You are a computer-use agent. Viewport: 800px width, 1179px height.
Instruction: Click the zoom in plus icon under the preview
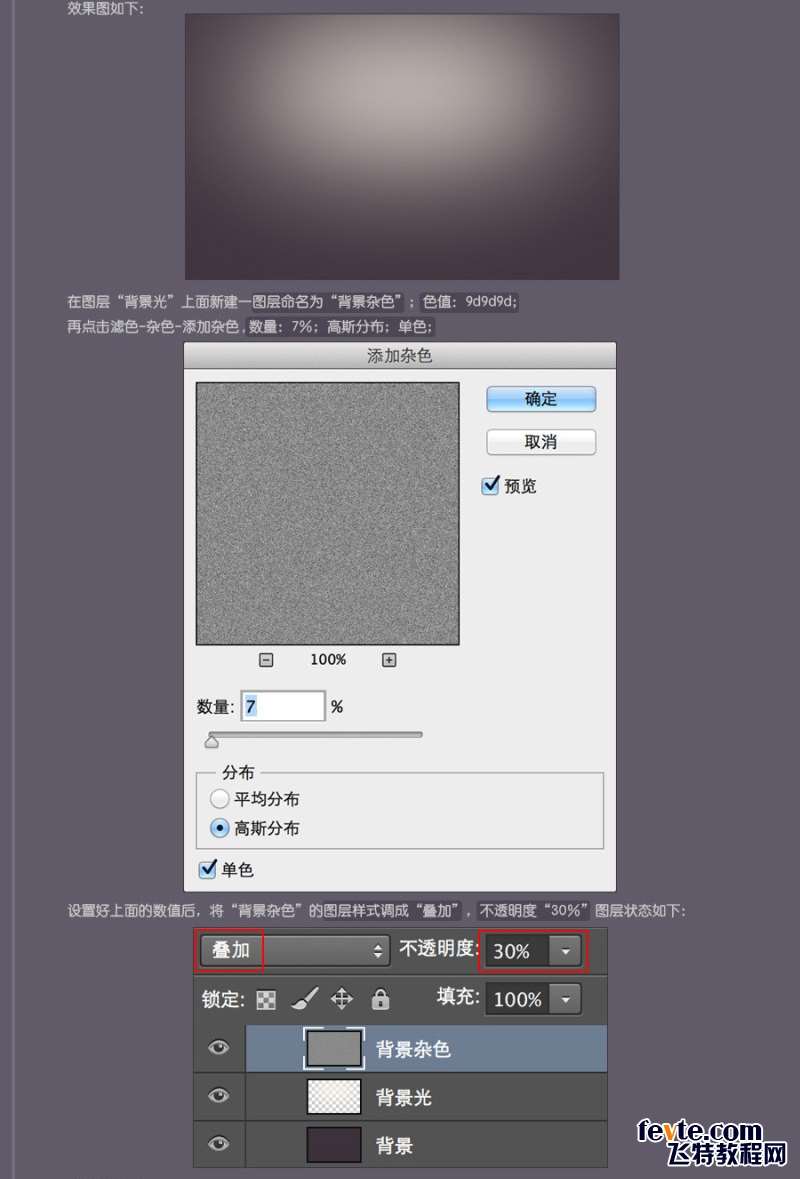tap(389, 660)
